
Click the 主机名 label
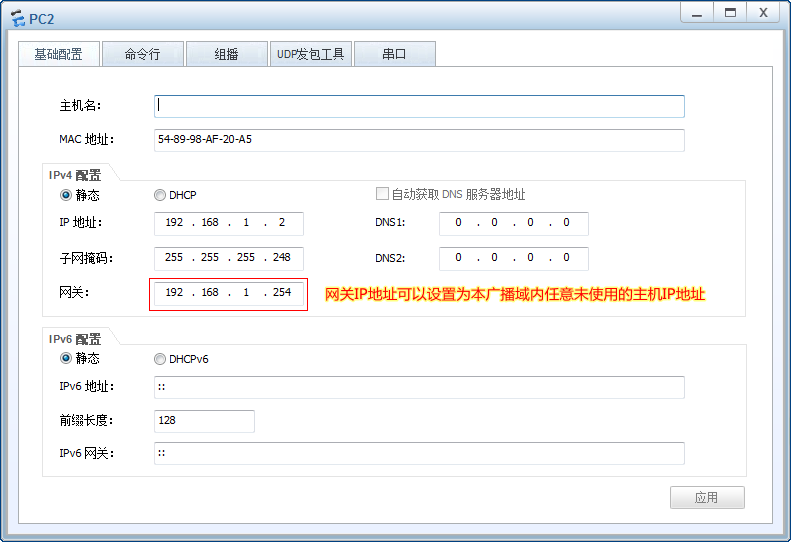click(80, 105)
